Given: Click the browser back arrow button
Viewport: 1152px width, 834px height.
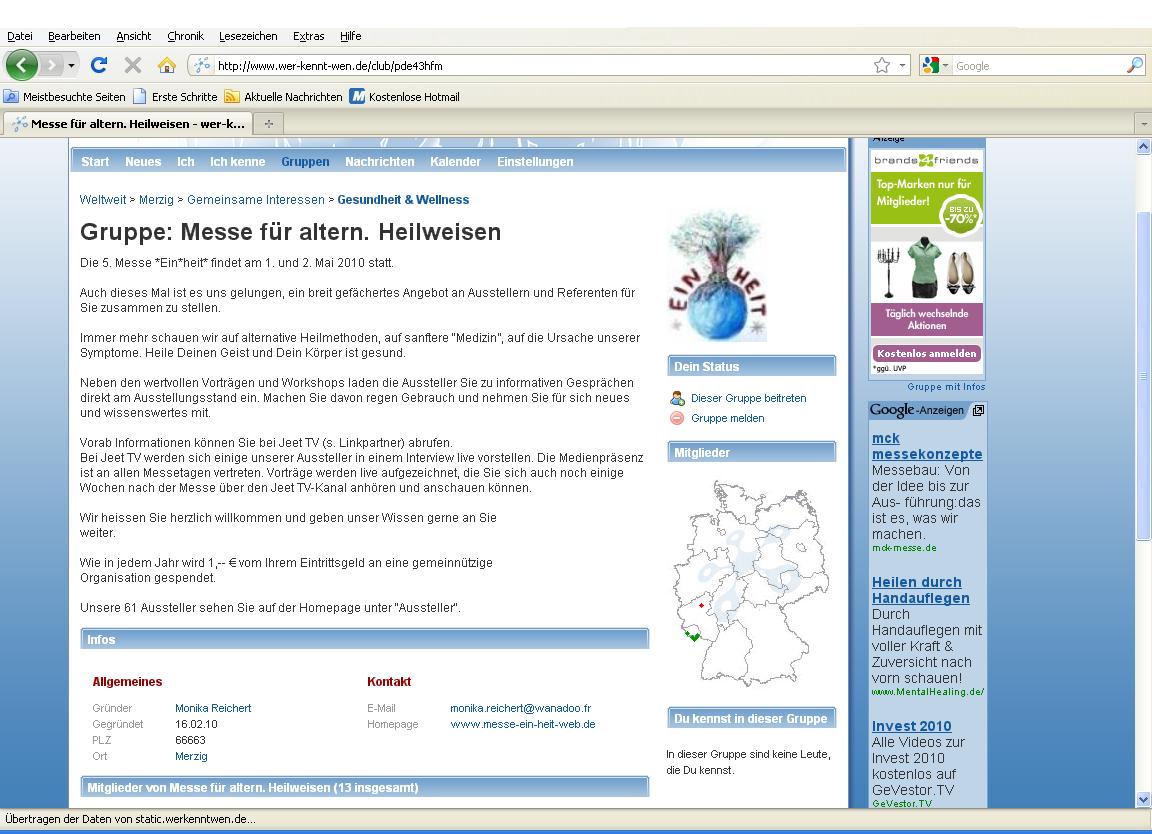Looking at the screenshot, I should coord(21,65).
